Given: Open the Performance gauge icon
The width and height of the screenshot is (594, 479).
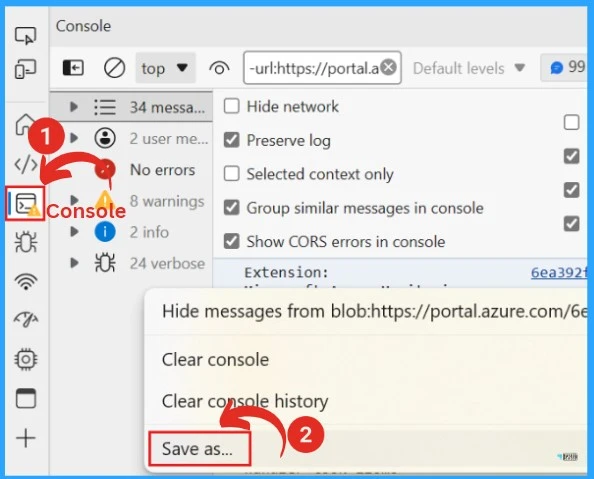Looking at the screenshot, I should click(x=26, y=319).
